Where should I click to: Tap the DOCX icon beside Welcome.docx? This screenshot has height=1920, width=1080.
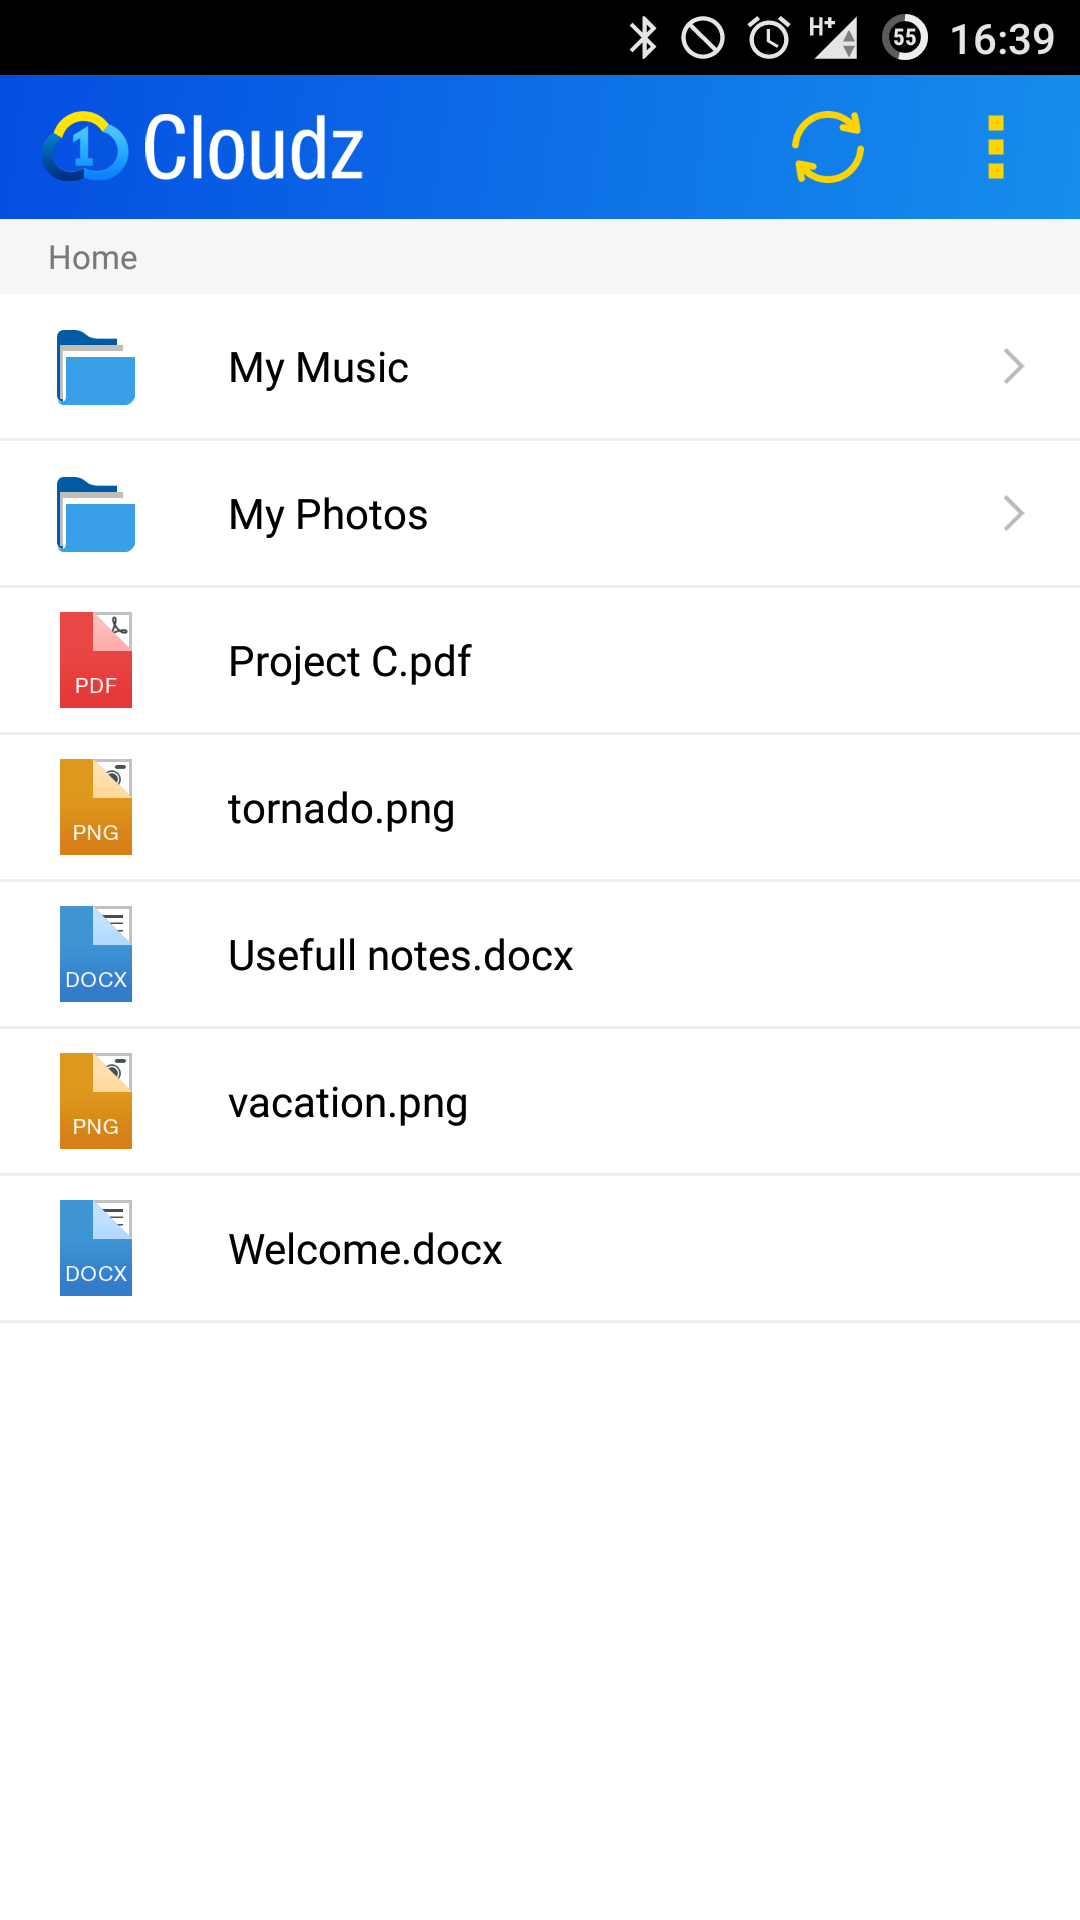96,1248
